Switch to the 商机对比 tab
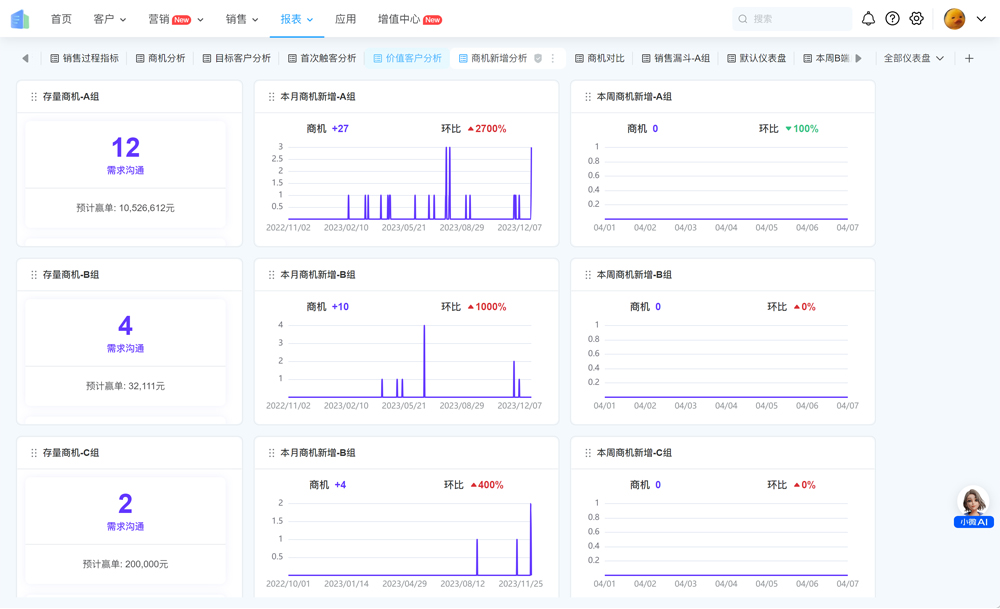The height and width of the screenshot is (609, 1000). [600, 59]
